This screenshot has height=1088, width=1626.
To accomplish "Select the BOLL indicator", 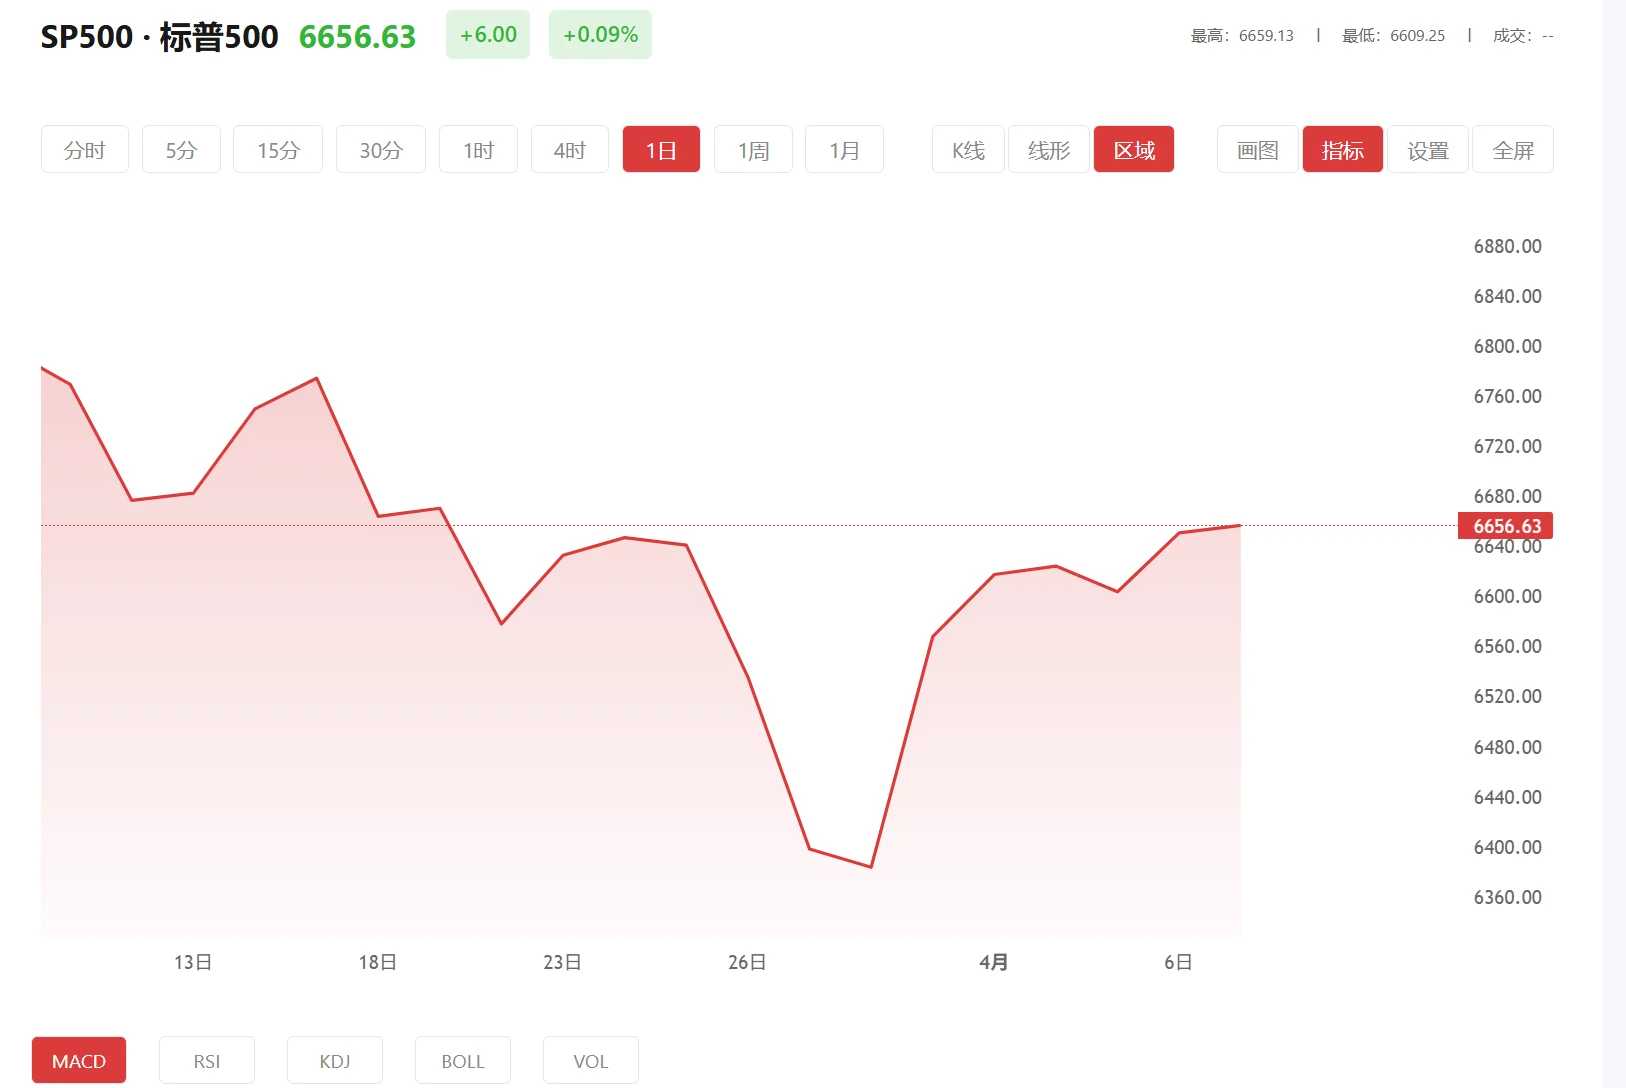I will 463,1060.
